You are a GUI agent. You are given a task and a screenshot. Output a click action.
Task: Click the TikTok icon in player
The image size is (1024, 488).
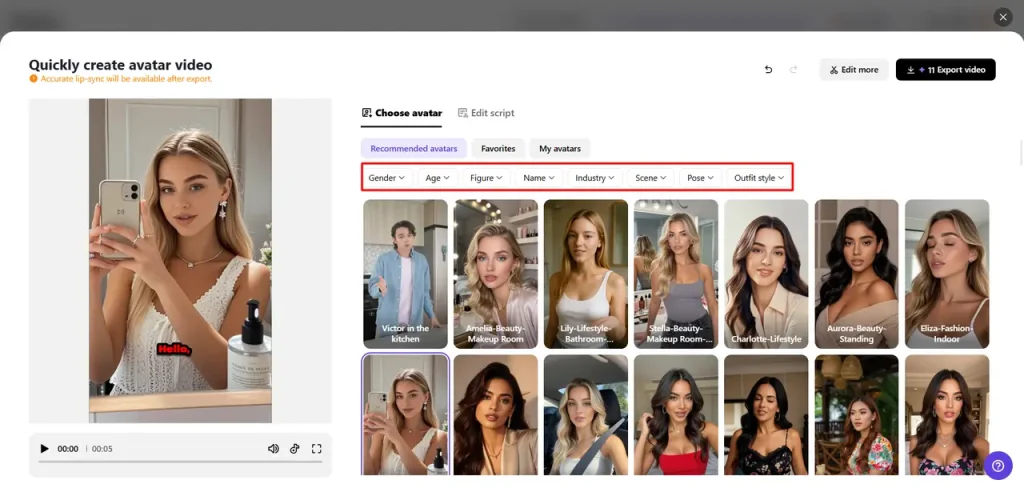(295, 449)
